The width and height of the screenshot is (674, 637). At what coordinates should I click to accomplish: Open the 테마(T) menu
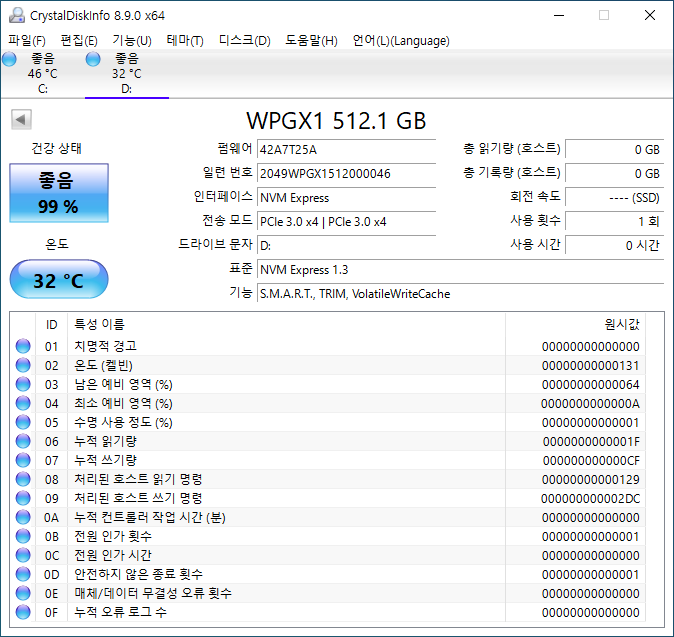coord(185,40)
